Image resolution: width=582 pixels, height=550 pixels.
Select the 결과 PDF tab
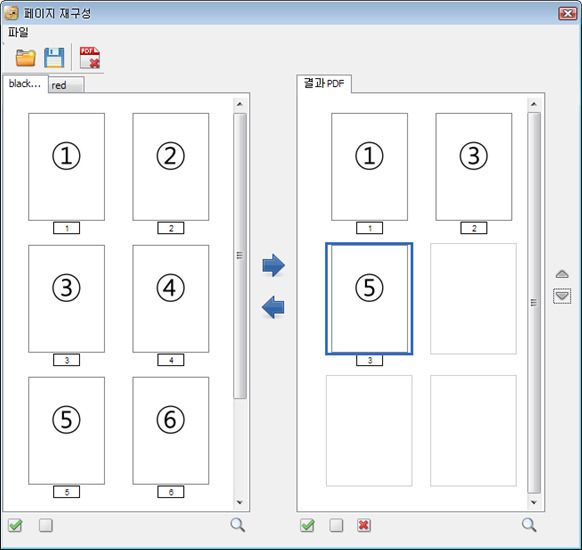click(324, 84)
